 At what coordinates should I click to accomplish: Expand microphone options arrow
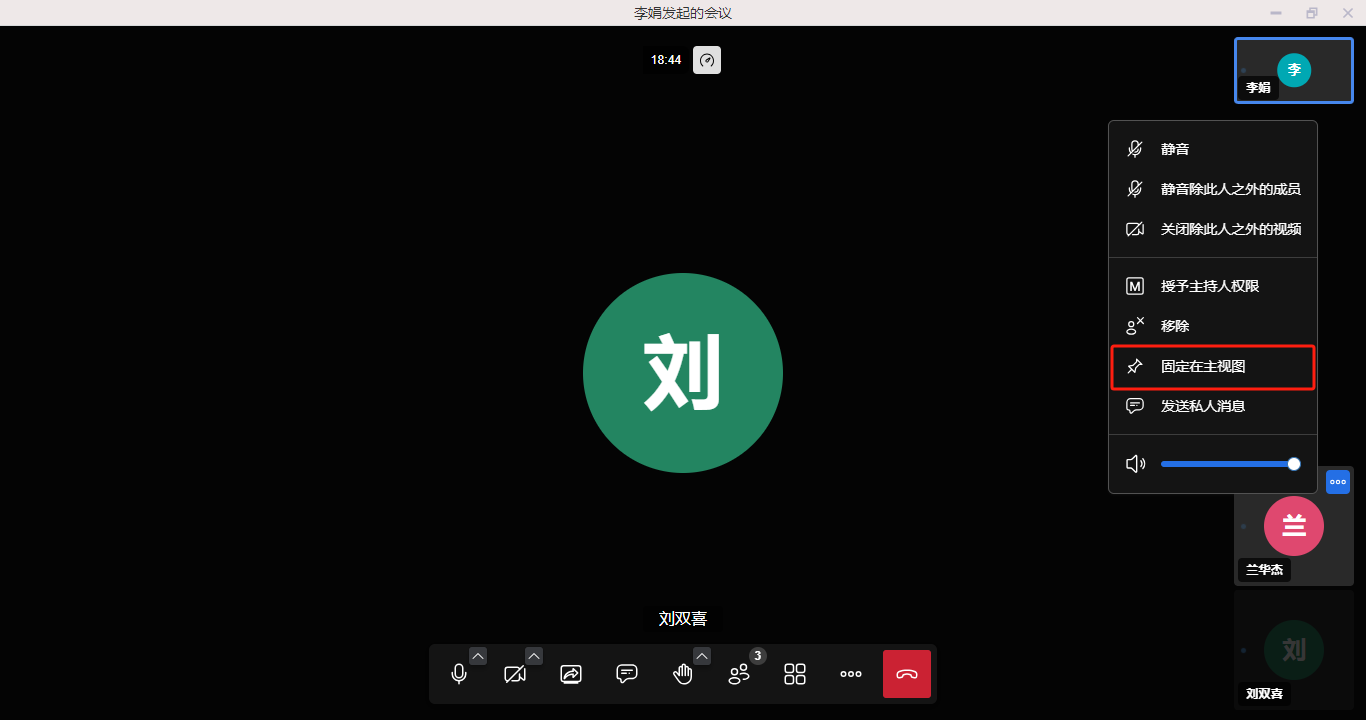pos(478,656)
